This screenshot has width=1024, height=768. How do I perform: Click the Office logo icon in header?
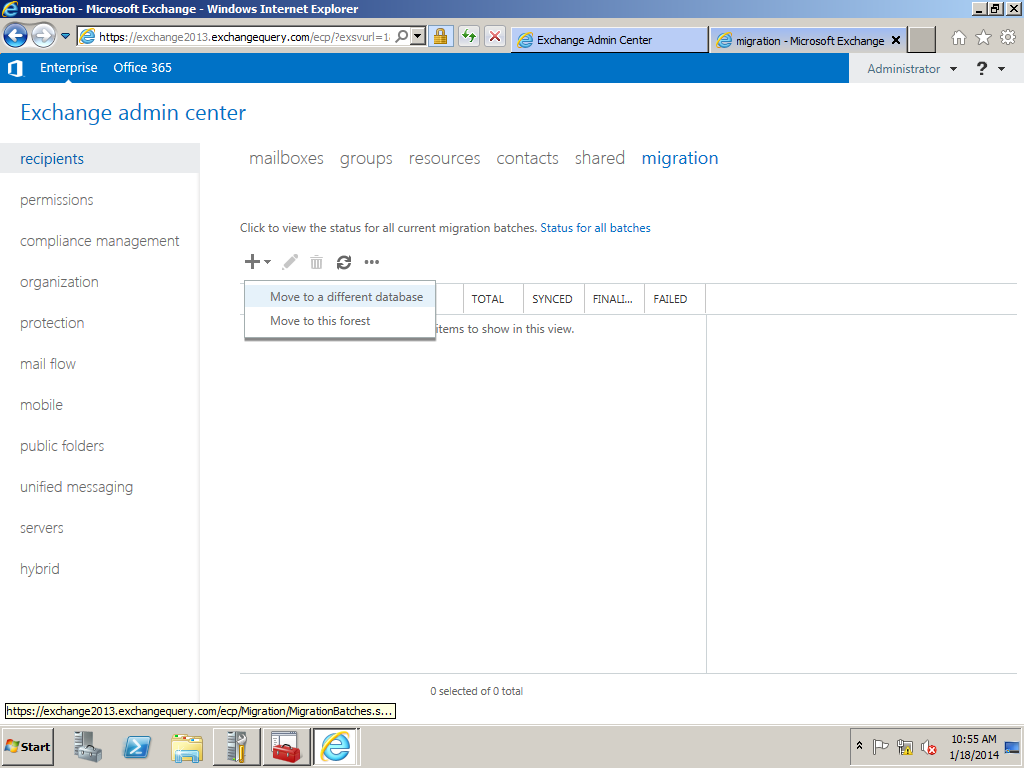click(15, 68)
